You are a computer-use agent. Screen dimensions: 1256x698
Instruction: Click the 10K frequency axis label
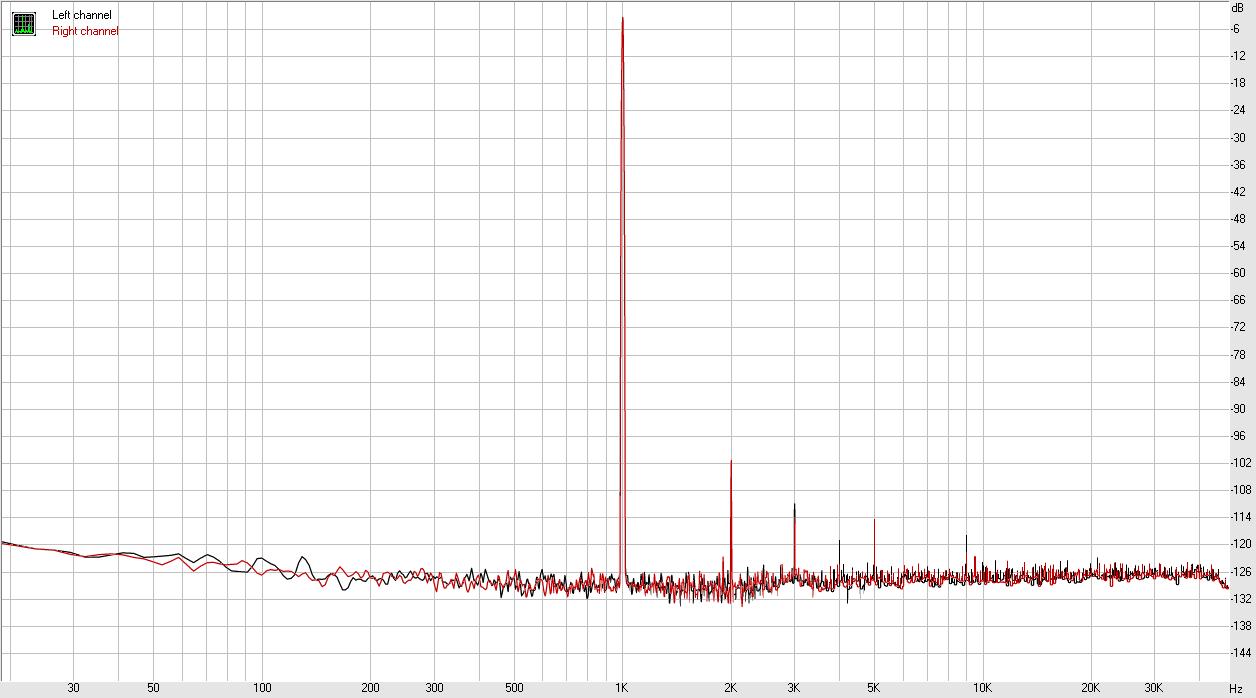[x=983, y=688]
